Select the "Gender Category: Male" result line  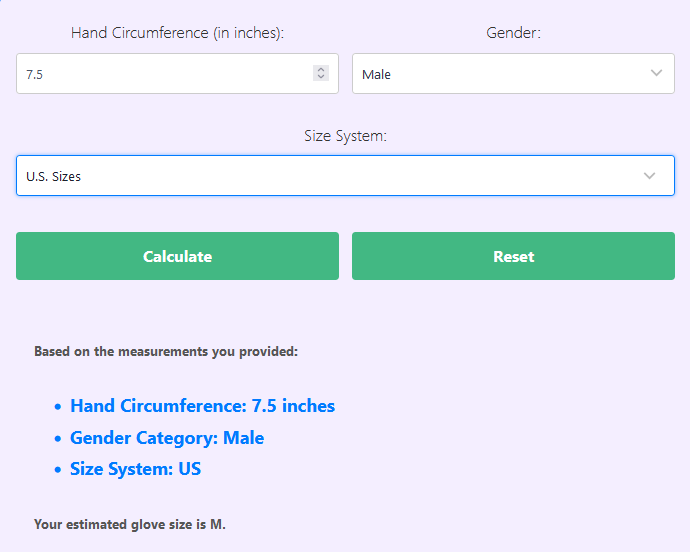pyautogui.click(x=166, y=438)
